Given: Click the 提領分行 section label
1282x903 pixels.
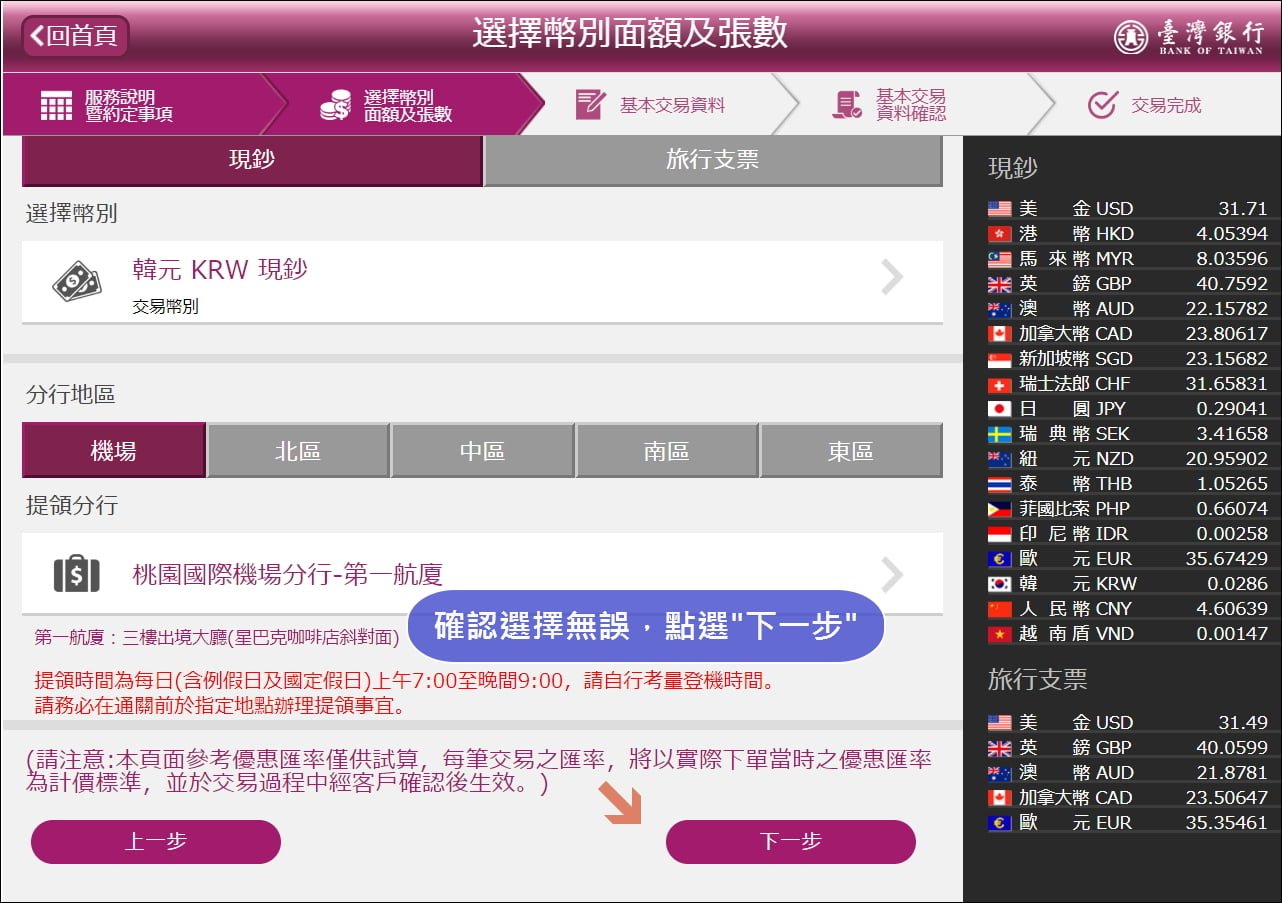Looking at the screenshot, I should [x=72, y=506].
